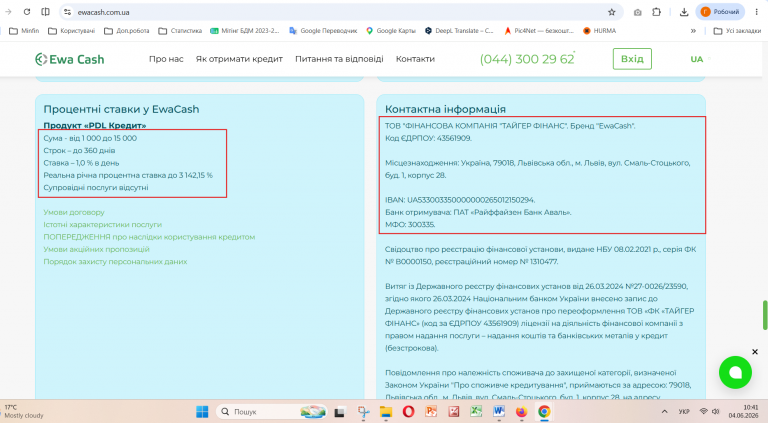Open Task View in taskbar
The width and height of the screenshot is (768, 423).
pyautogui.click(x=339, y=412)
